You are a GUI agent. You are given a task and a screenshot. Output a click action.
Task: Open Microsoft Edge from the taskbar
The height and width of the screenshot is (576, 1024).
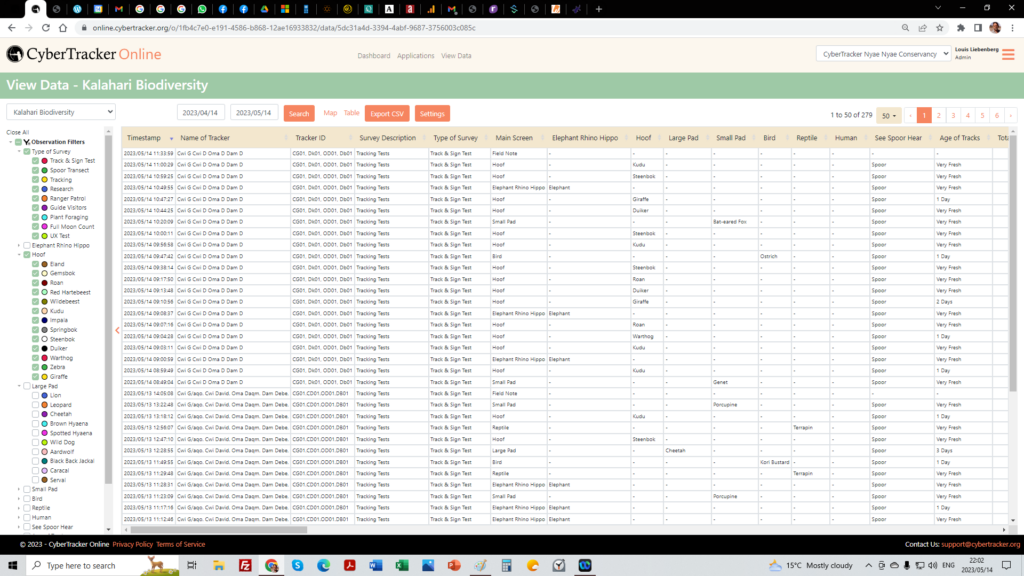click(323, 566)
